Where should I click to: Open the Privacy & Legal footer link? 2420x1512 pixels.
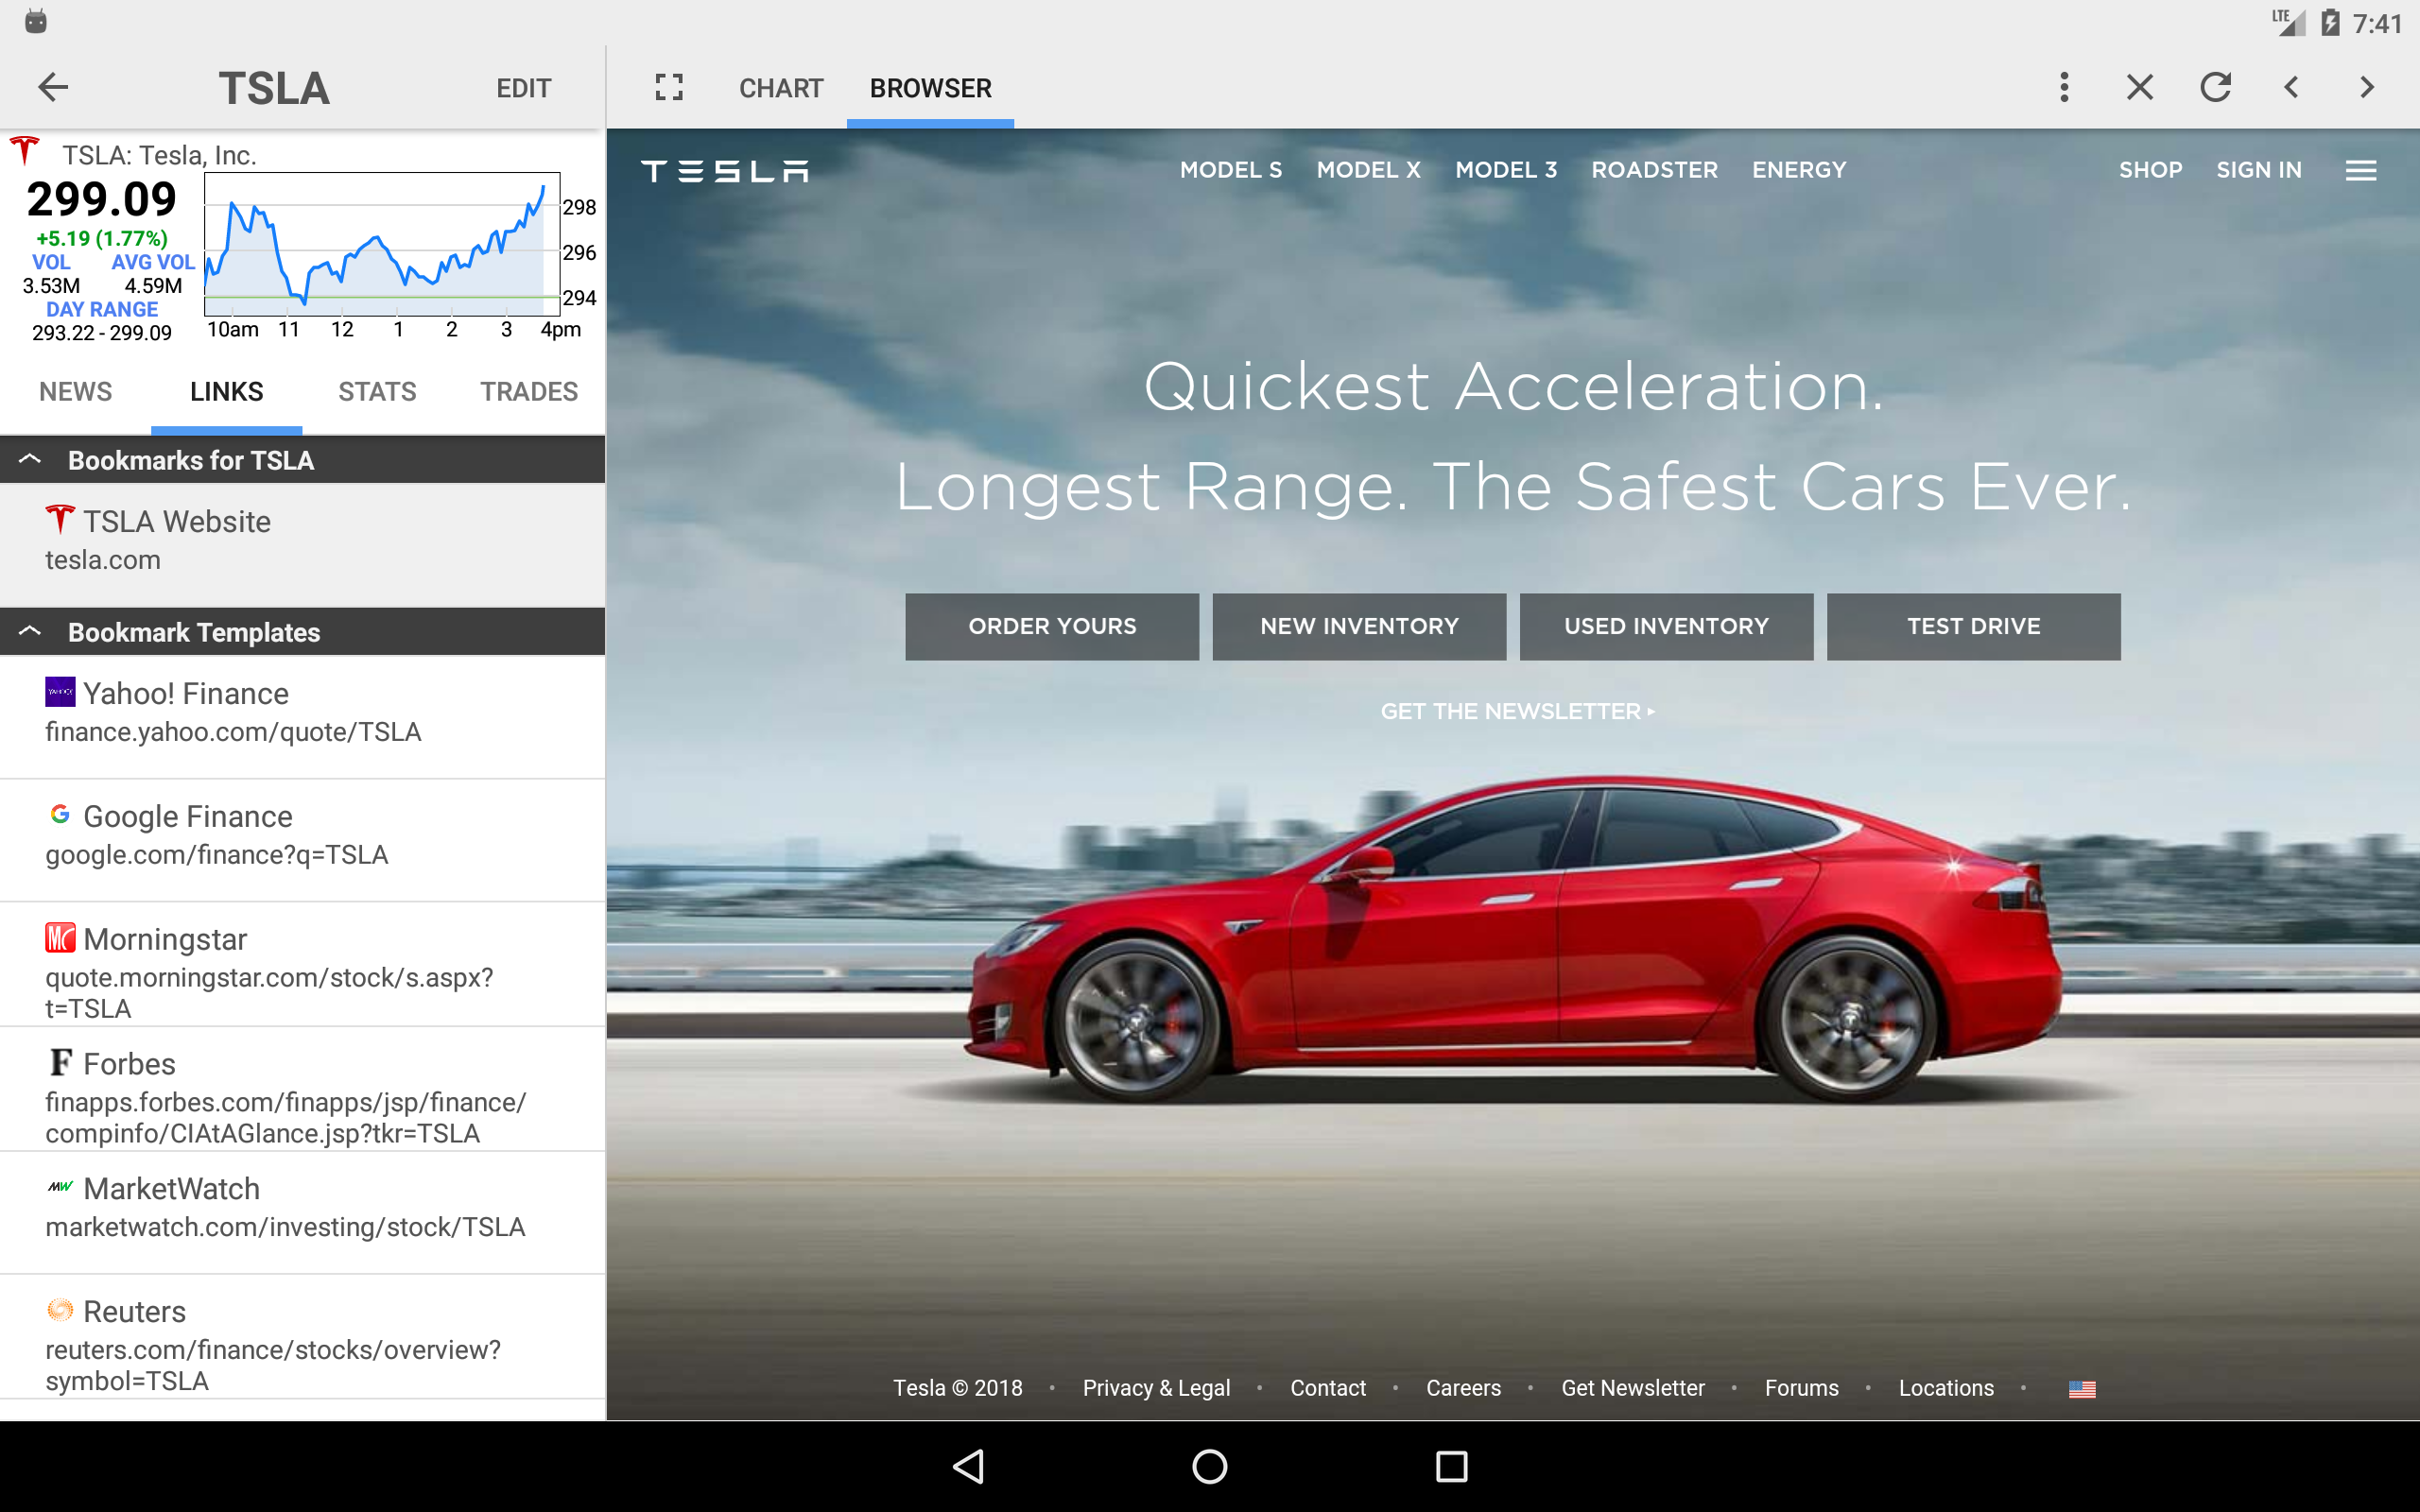(x=1156, y=1388)
